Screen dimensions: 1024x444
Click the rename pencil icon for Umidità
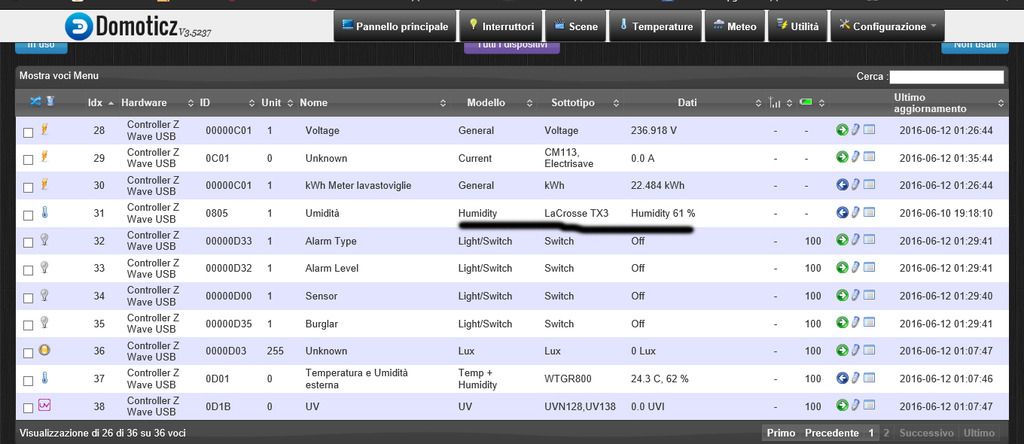pyautogui.click(x=855, y=212)
